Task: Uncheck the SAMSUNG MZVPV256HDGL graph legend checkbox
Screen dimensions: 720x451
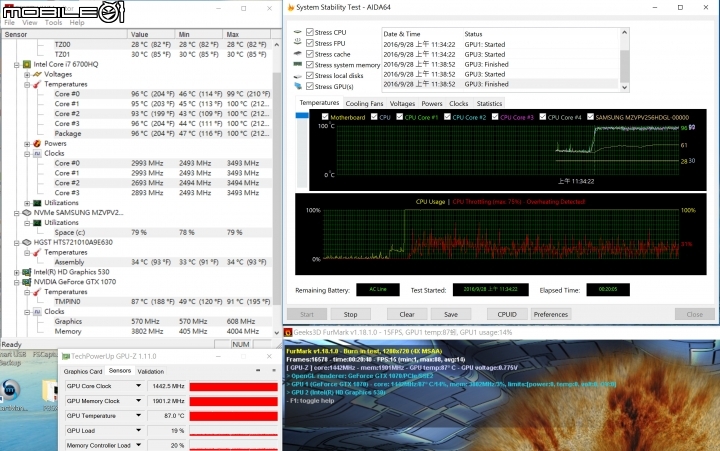Action: pyautogui.click(x=591, y=117)
